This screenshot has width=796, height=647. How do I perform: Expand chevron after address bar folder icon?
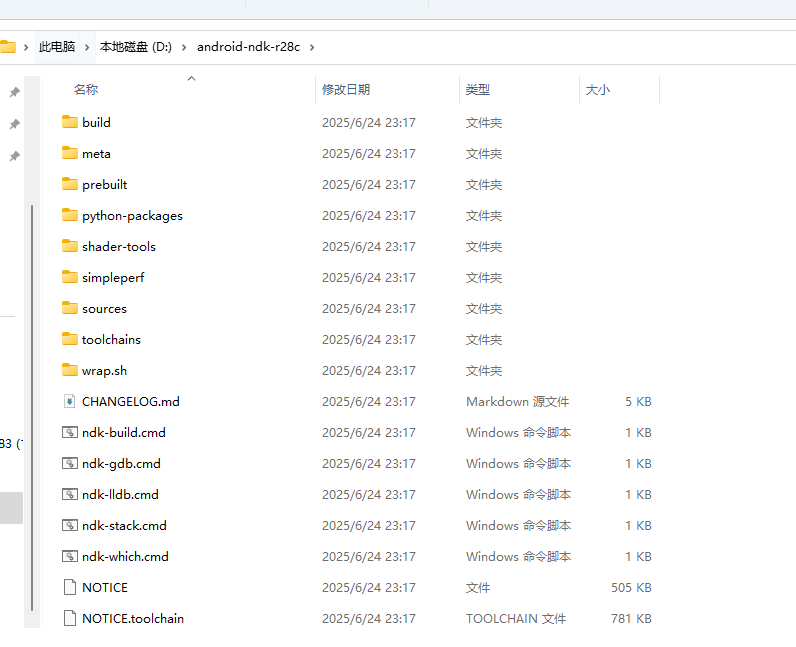(26, 47)
